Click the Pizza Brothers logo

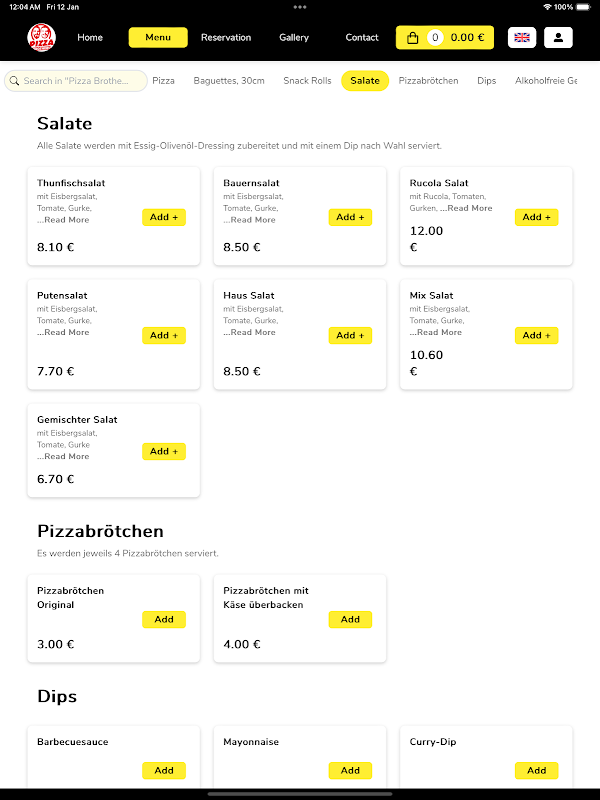tap(41, 38)
